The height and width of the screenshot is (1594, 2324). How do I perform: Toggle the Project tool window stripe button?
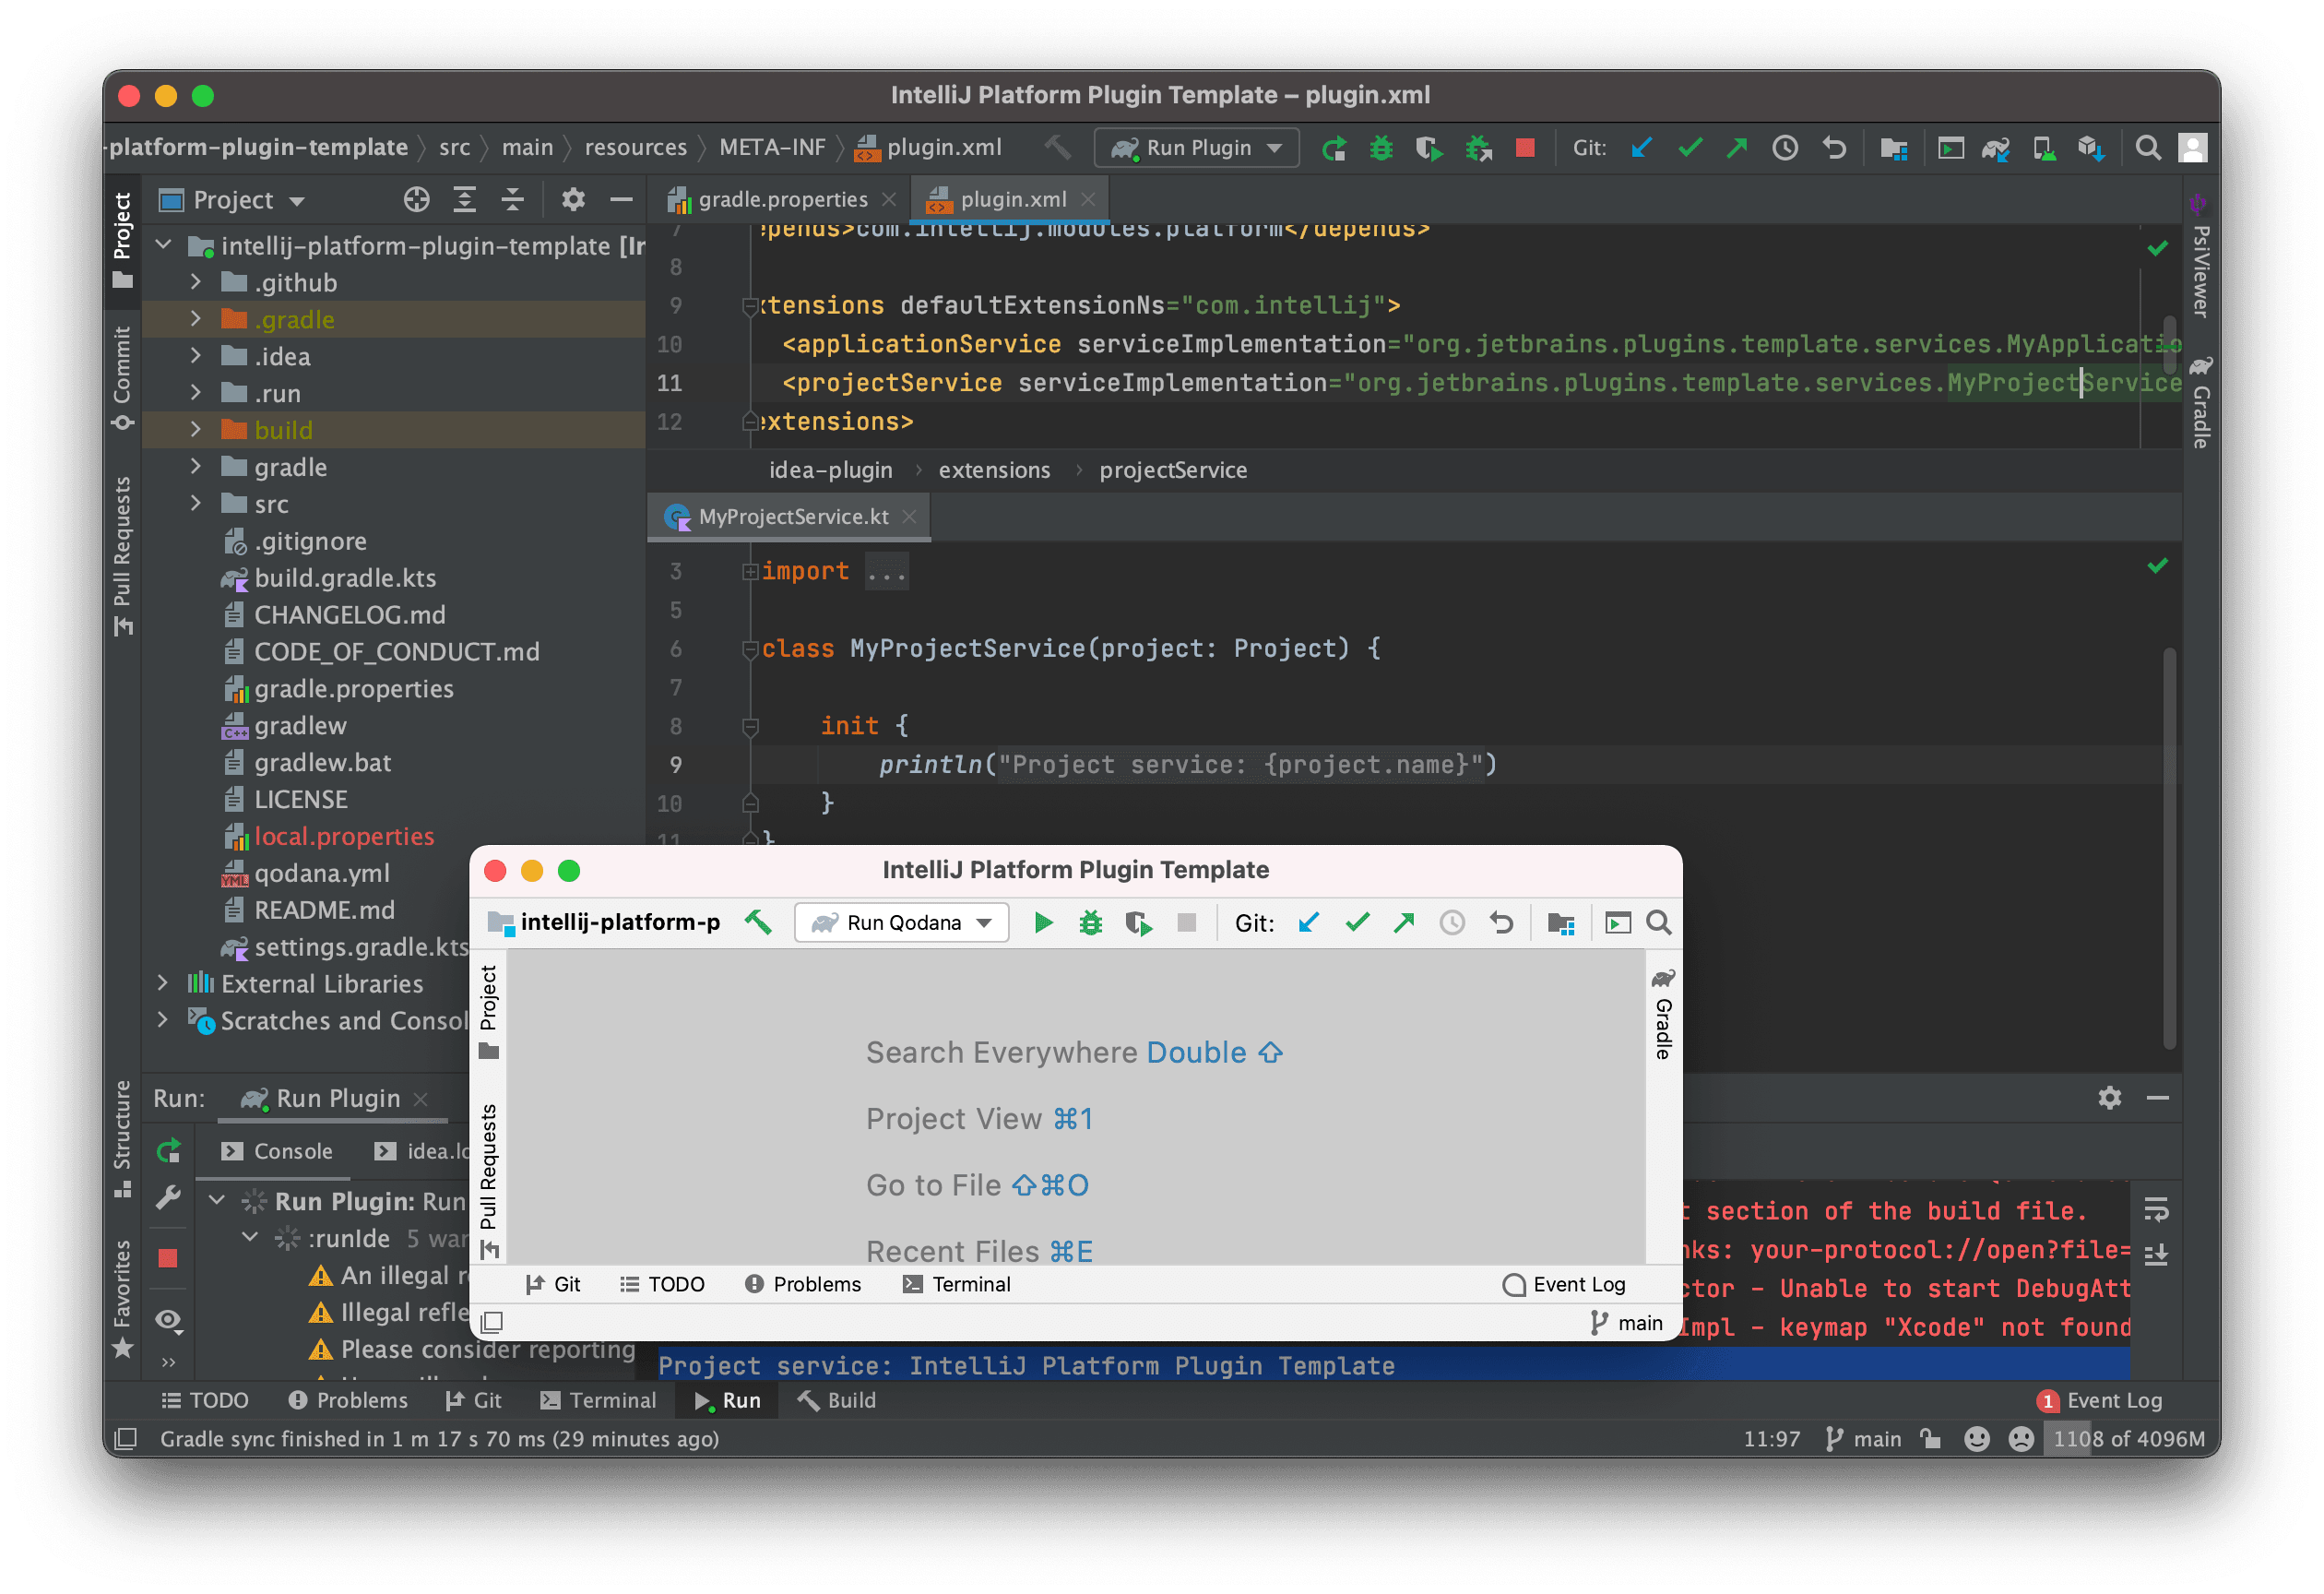point(122,240)
